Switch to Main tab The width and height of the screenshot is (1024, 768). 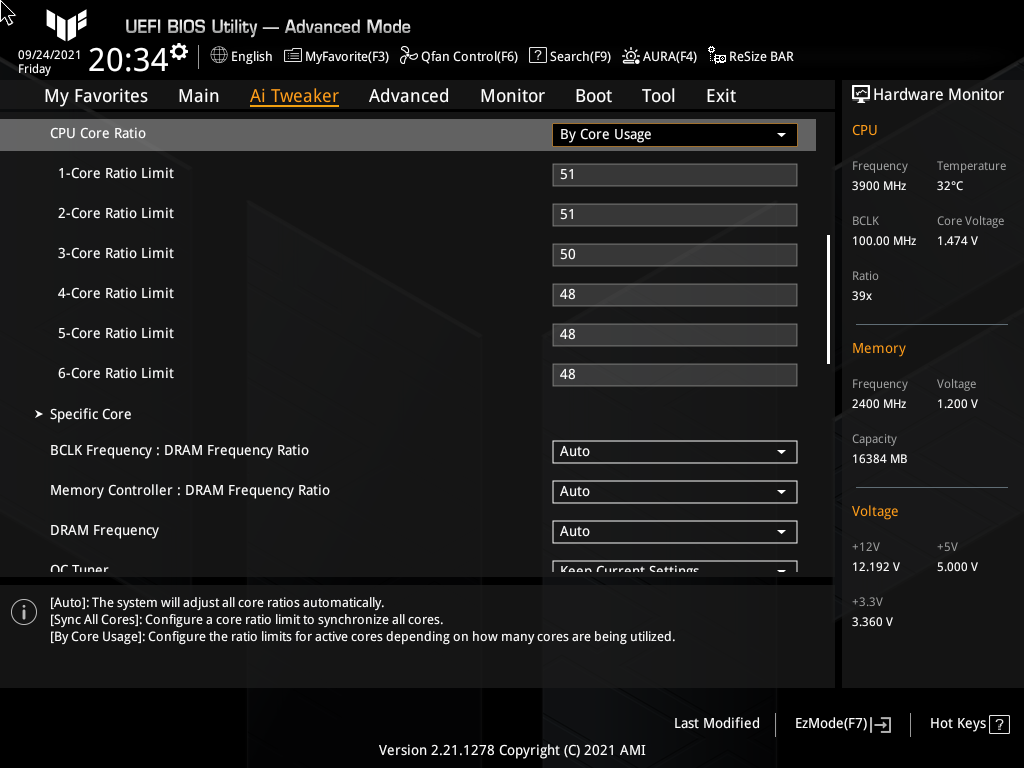pyautogui.click(x=199, y=96)
